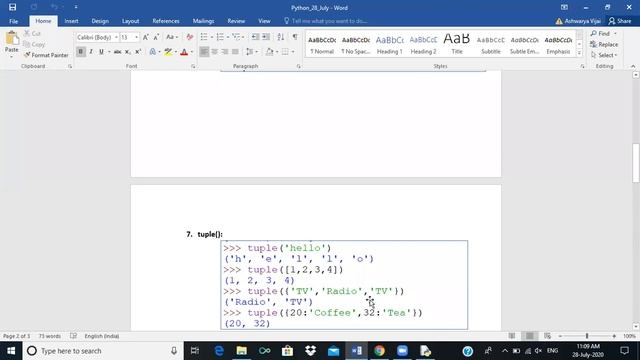Open the Select dropdown

(x=604, y=55)
